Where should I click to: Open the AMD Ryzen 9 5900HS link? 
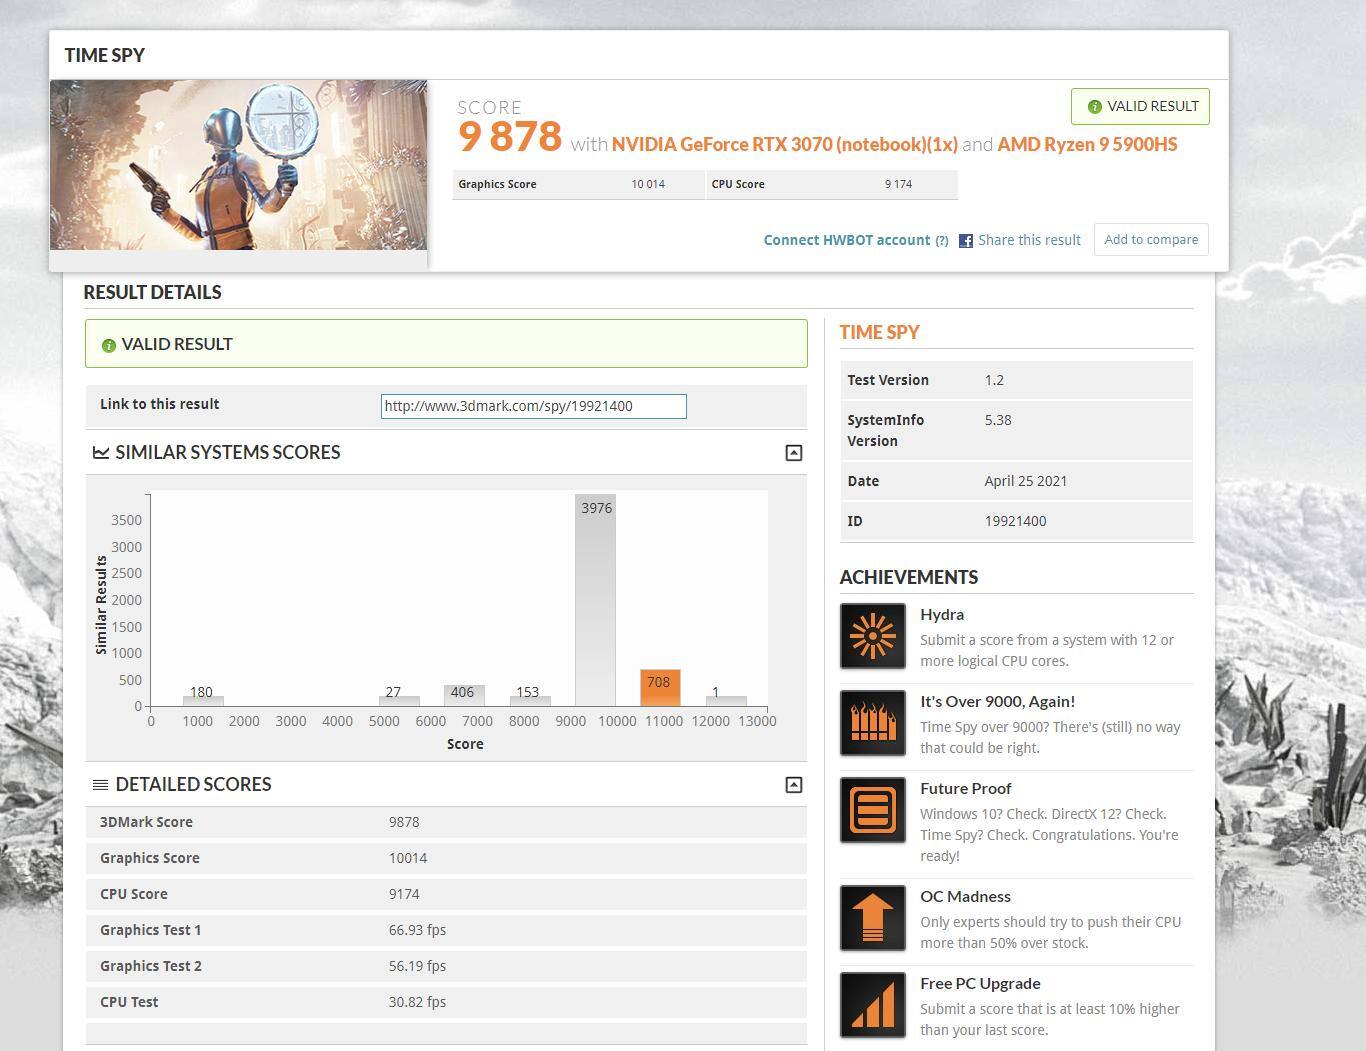(1087, 144)
